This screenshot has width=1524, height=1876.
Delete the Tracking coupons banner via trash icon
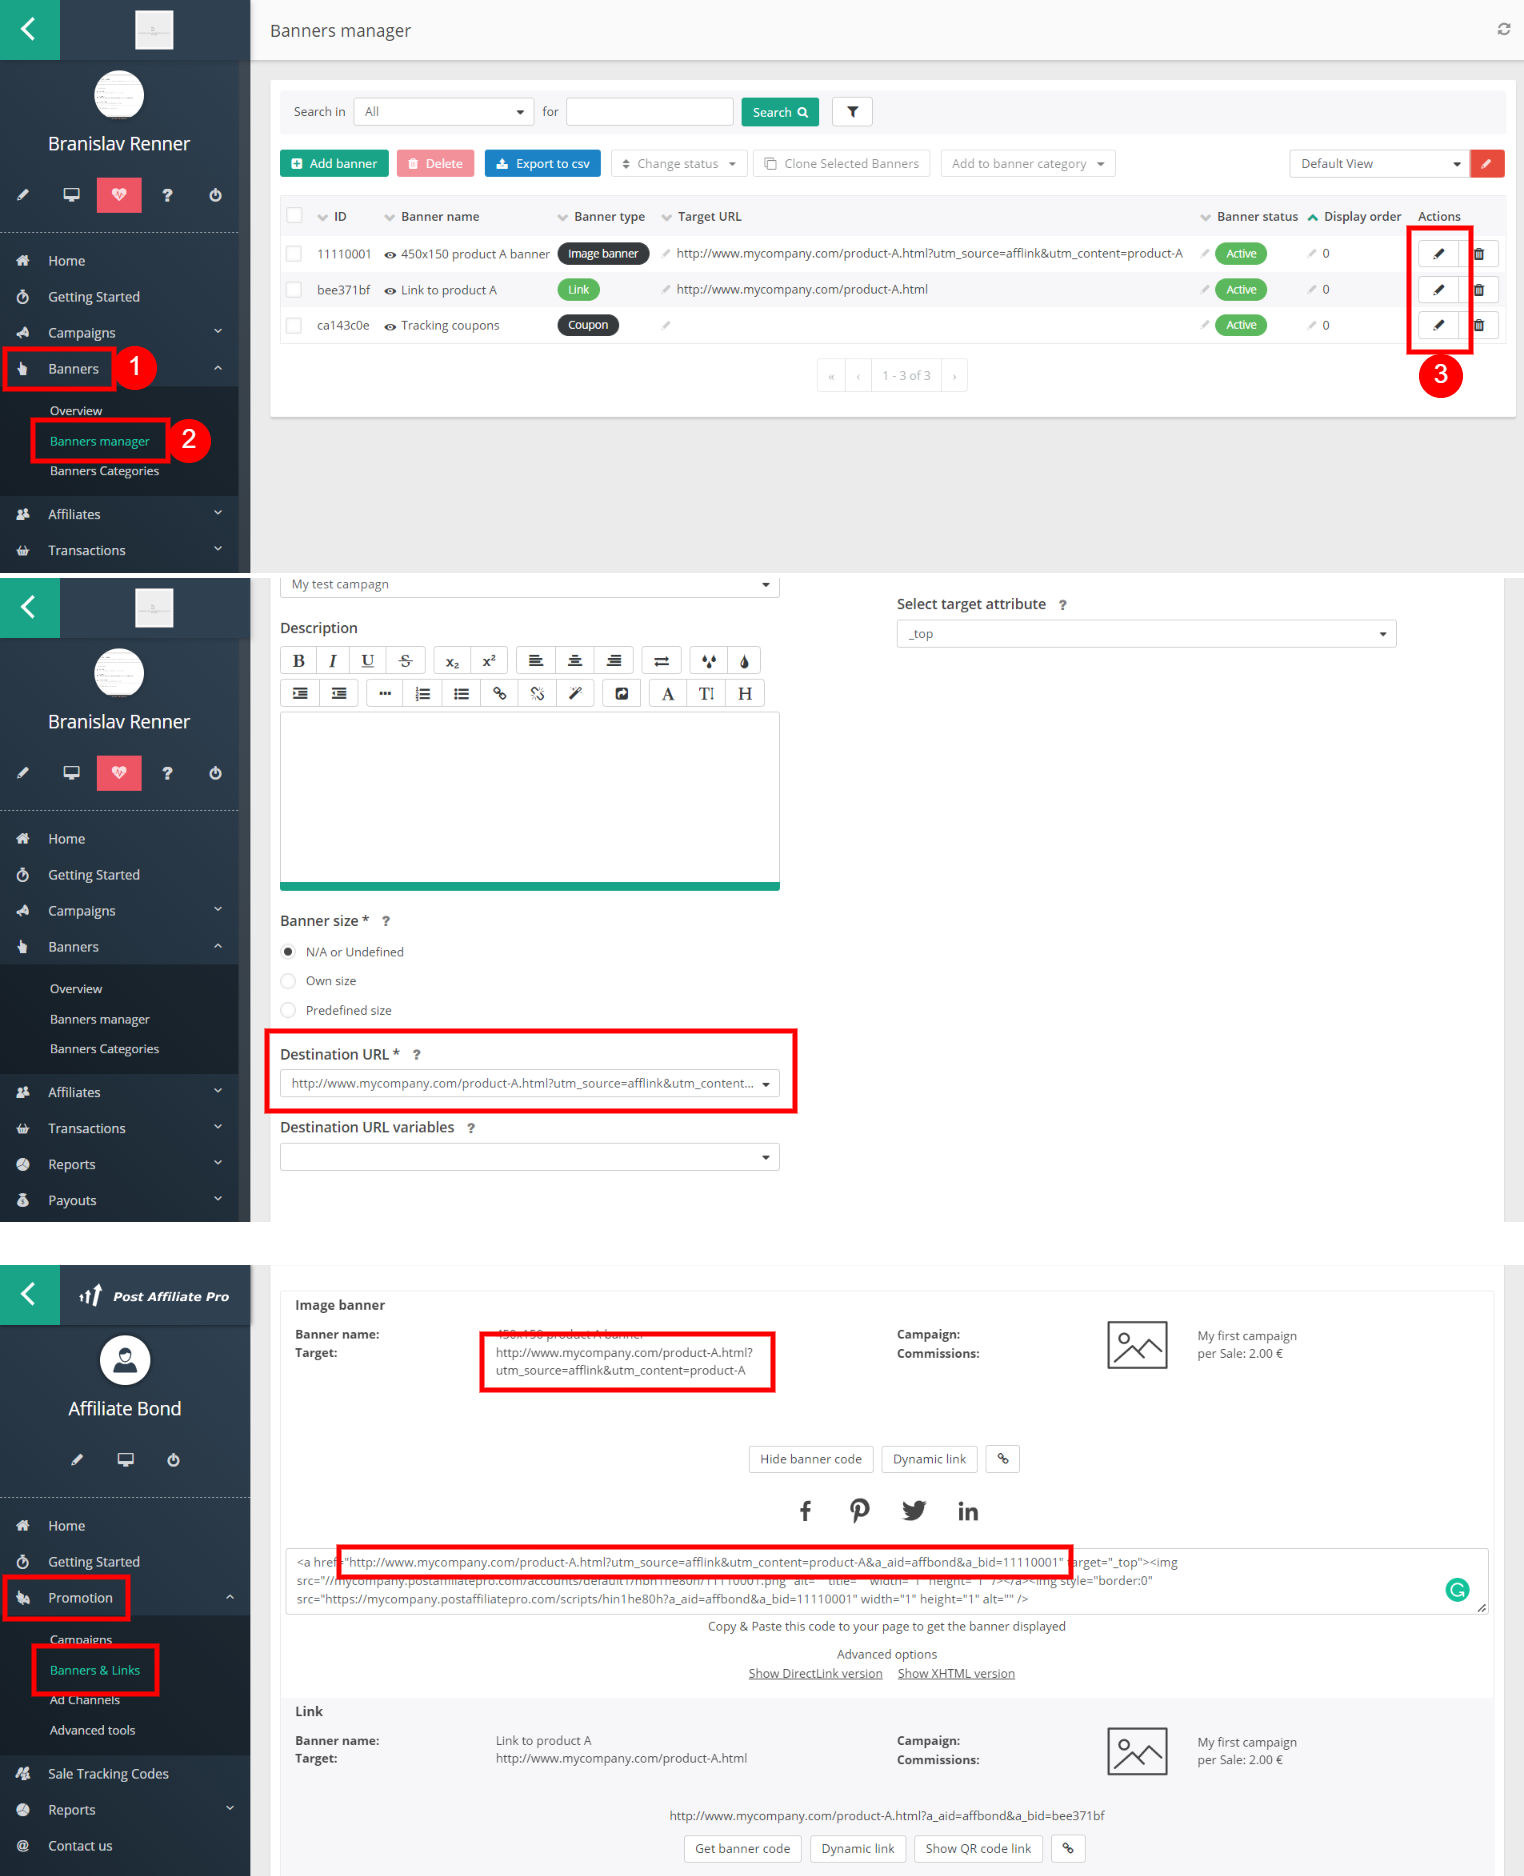1478,325
